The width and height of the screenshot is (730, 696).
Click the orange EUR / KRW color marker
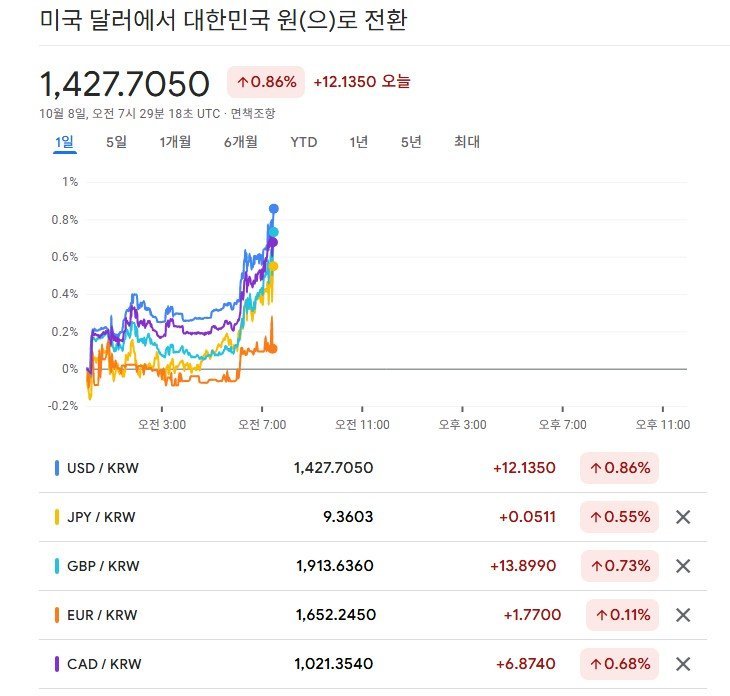click(57, 615)
